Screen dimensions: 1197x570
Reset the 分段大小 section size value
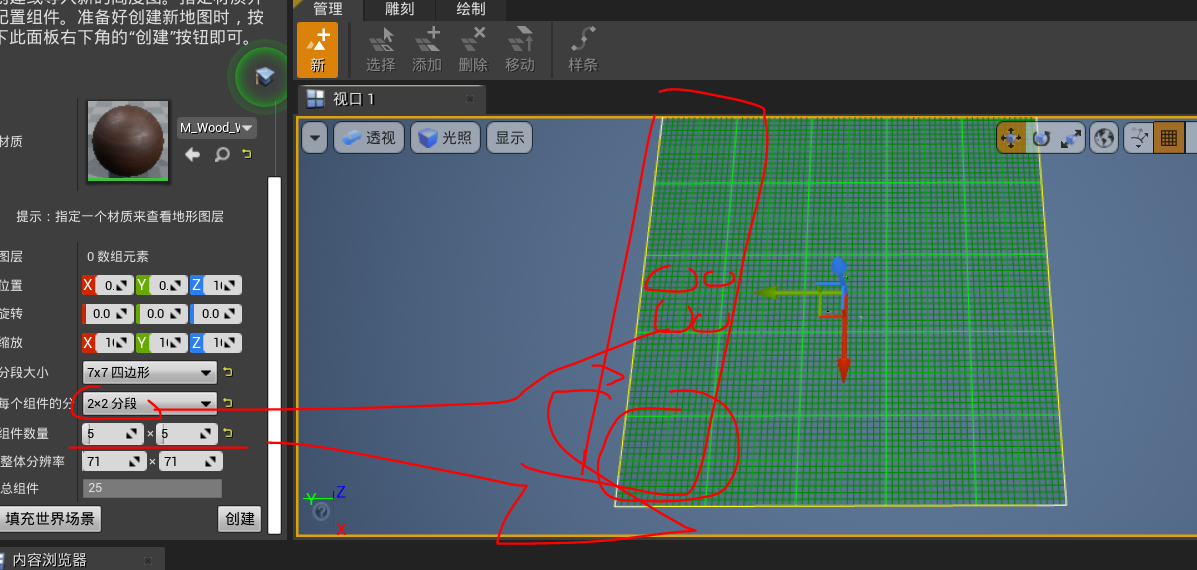227,373
